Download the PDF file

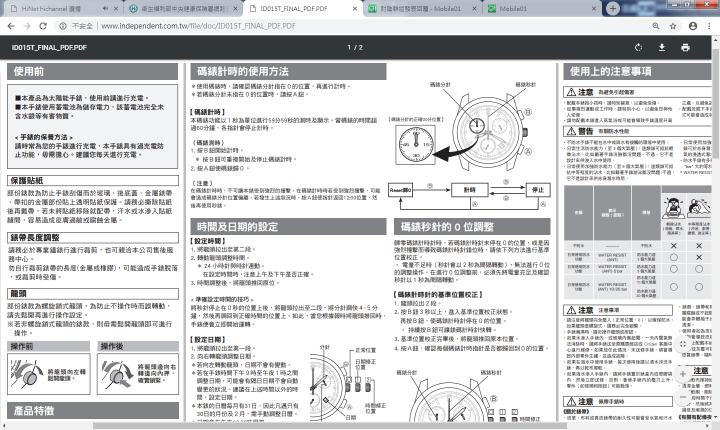[x=662, y=47]
